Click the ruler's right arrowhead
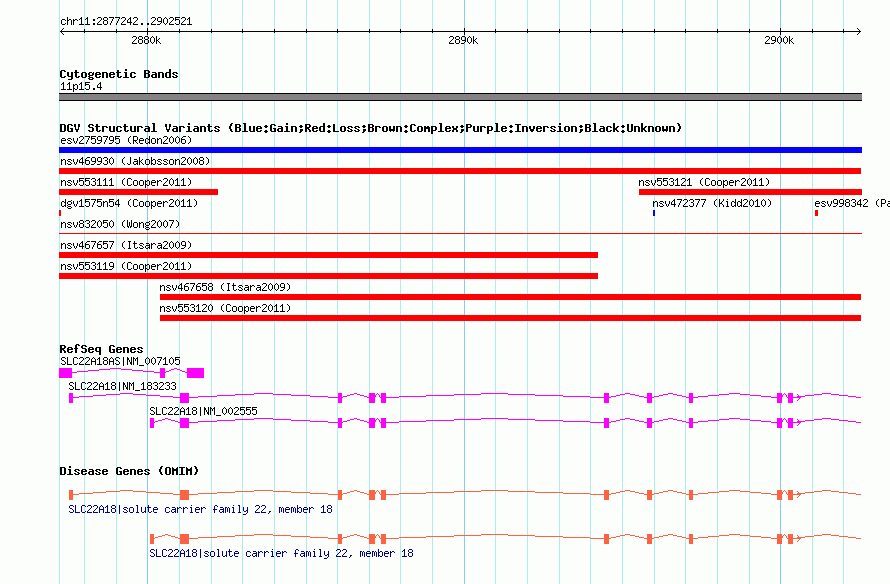 point(858,31)
